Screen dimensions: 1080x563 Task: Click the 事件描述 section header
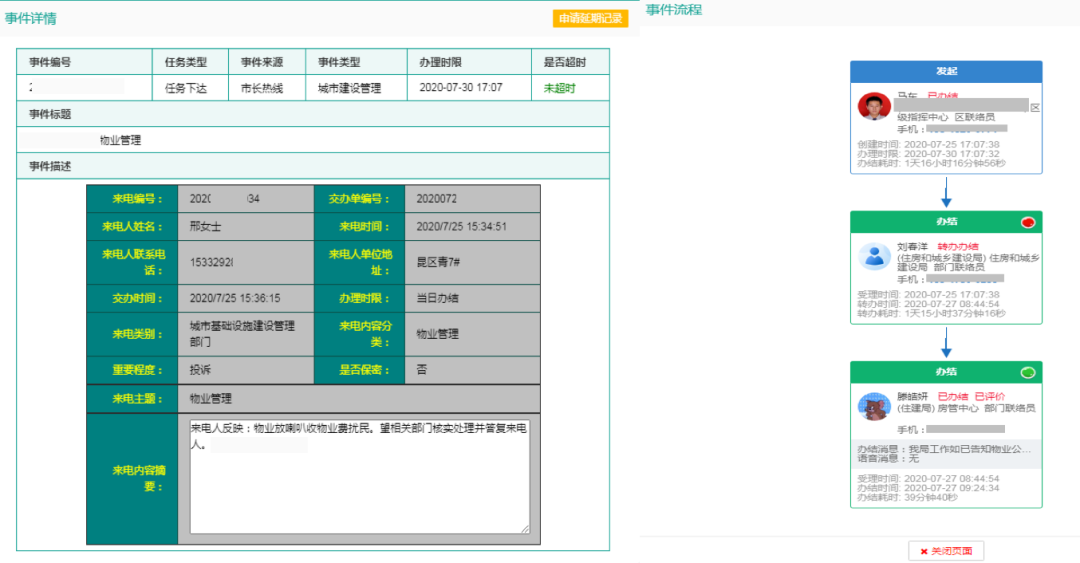pyautogui.click(x=313, y=166)
